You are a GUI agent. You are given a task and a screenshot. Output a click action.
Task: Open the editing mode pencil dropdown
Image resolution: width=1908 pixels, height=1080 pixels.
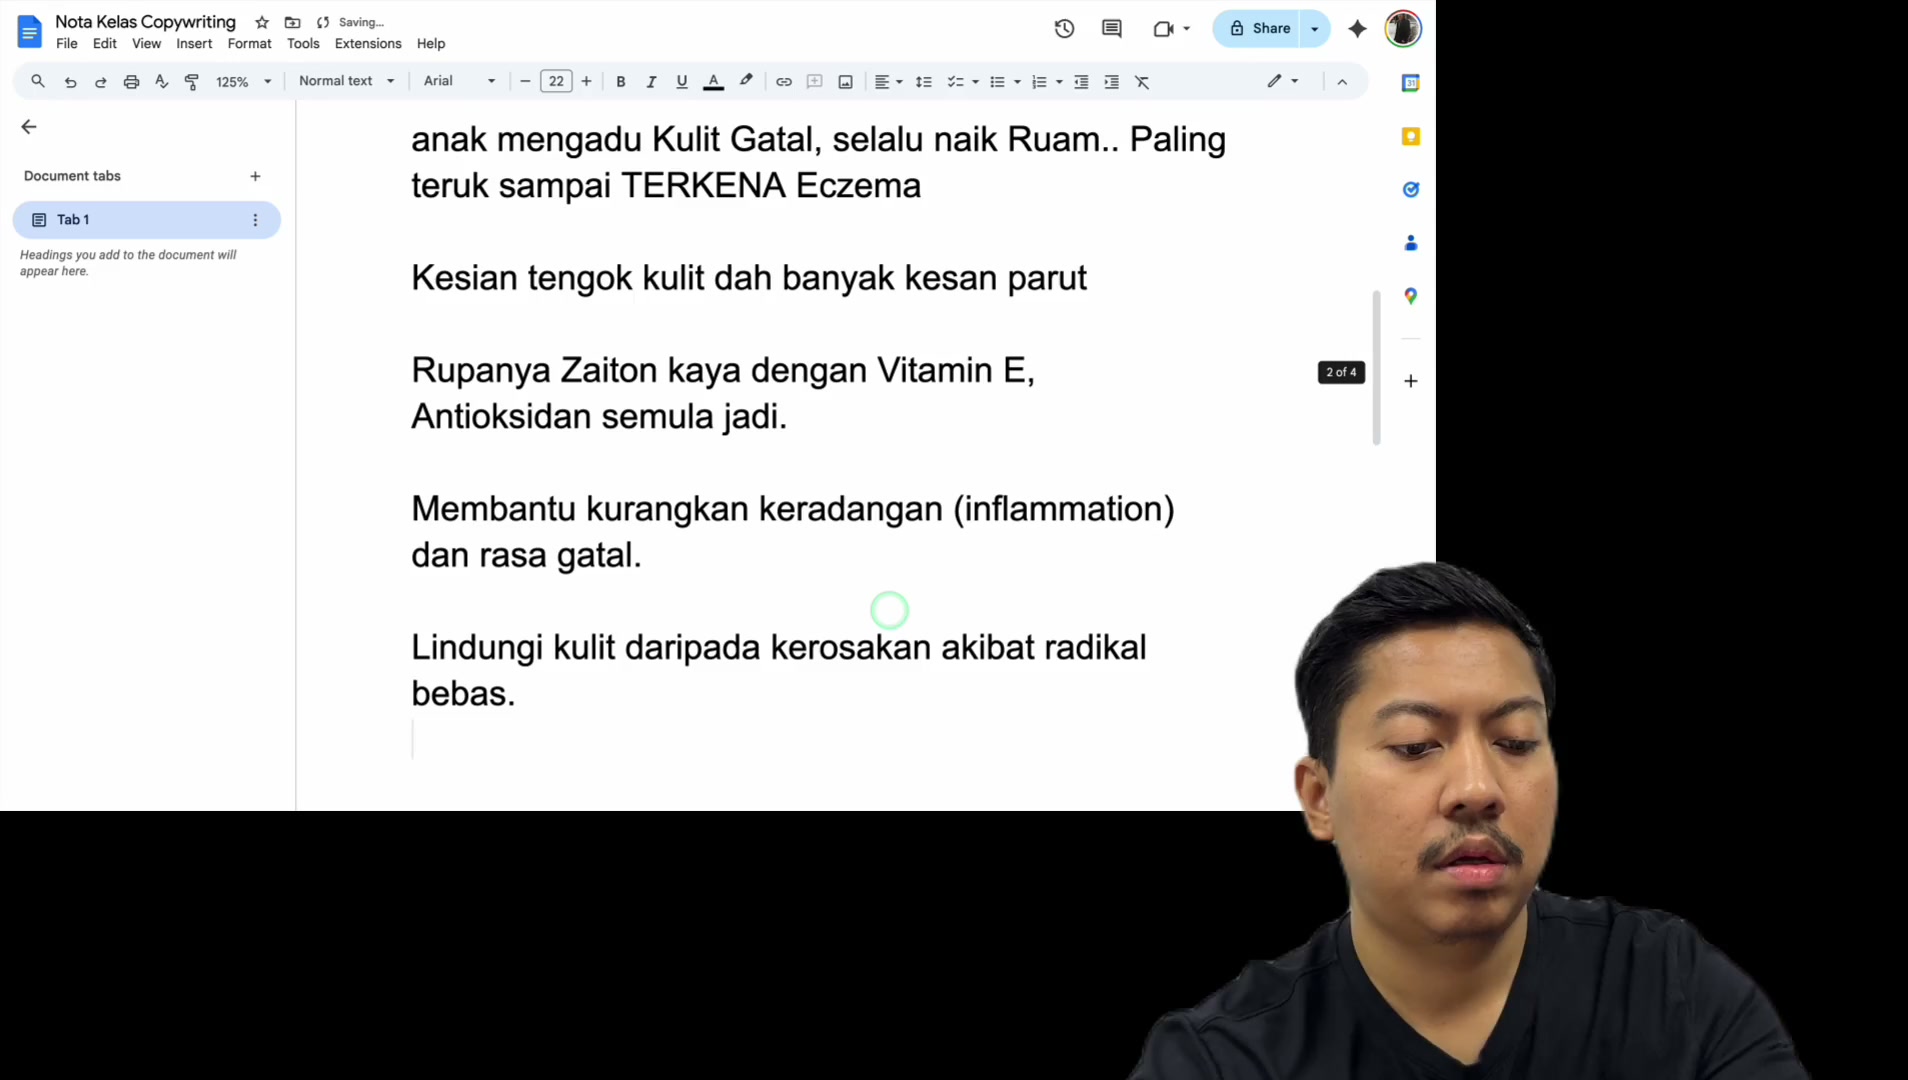(x=1283, y=81)
